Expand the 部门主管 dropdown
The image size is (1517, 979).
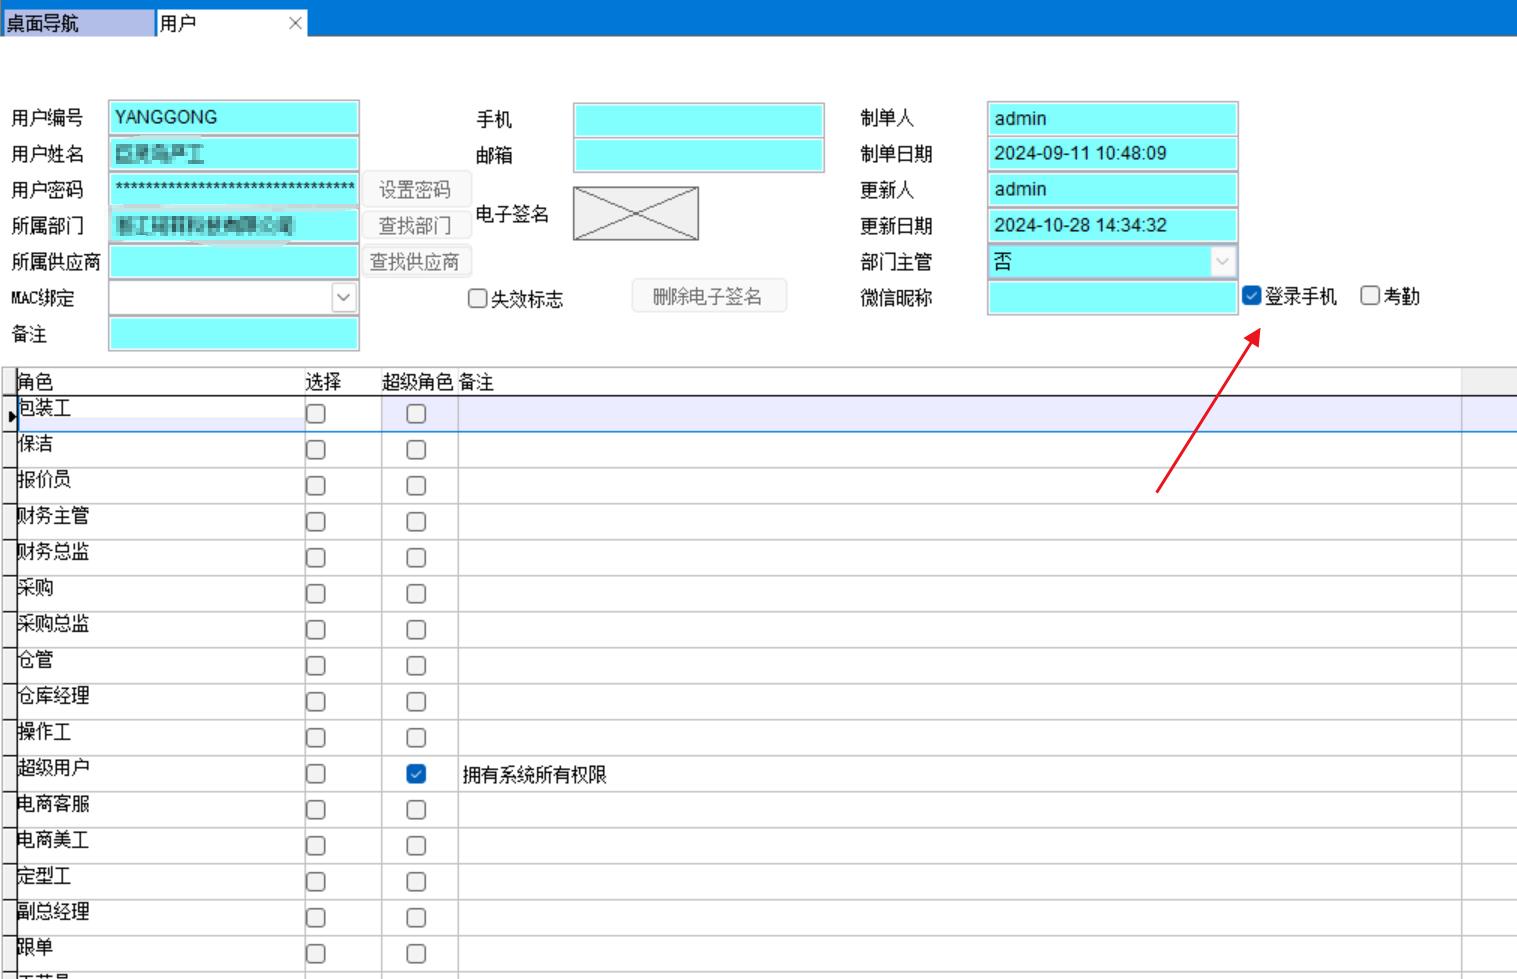(x=1222, y=262)
